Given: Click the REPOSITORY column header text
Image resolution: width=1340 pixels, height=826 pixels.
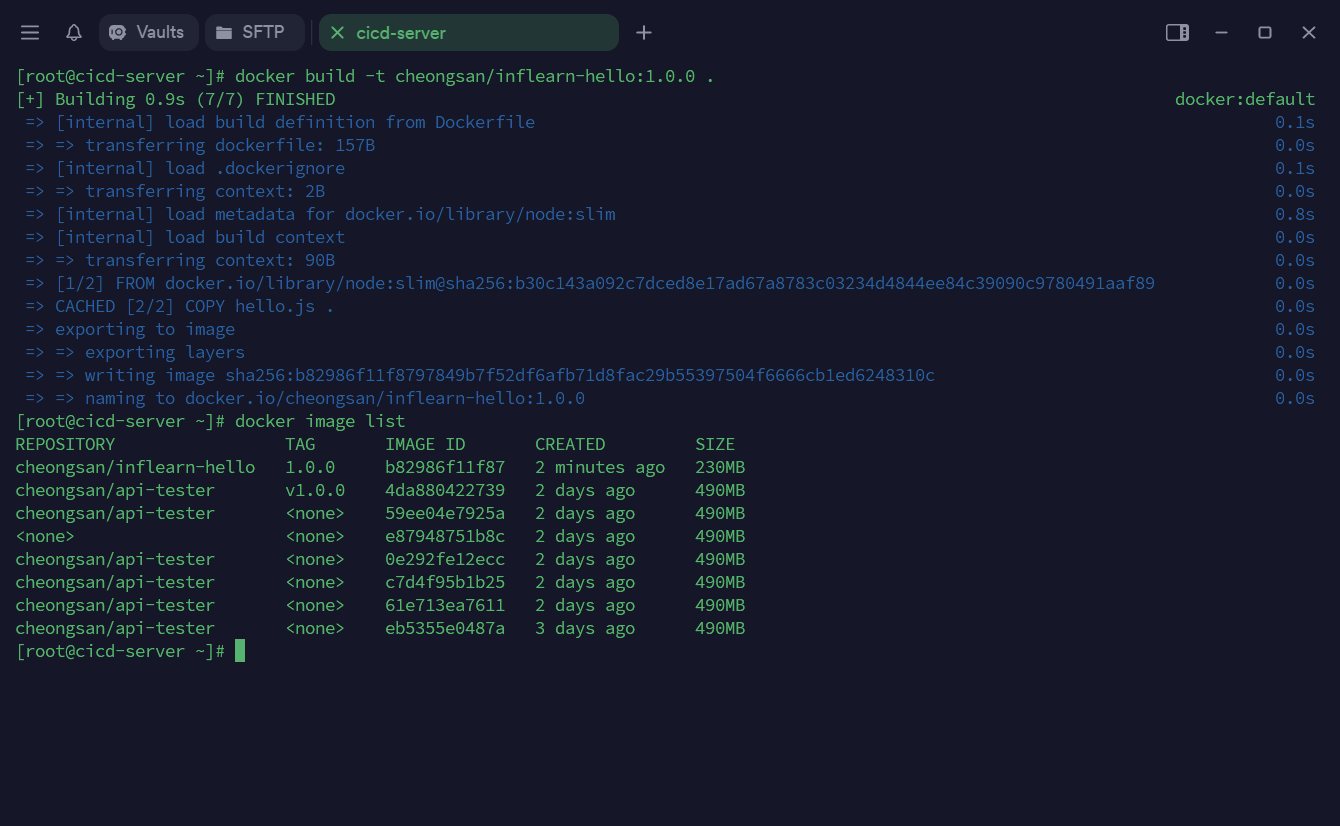Looking at the screenshot, I should (65, 444).
